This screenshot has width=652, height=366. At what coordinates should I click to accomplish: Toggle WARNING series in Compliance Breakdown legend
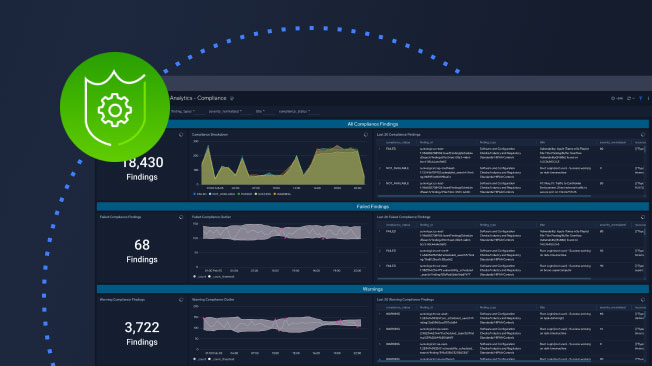282,194
